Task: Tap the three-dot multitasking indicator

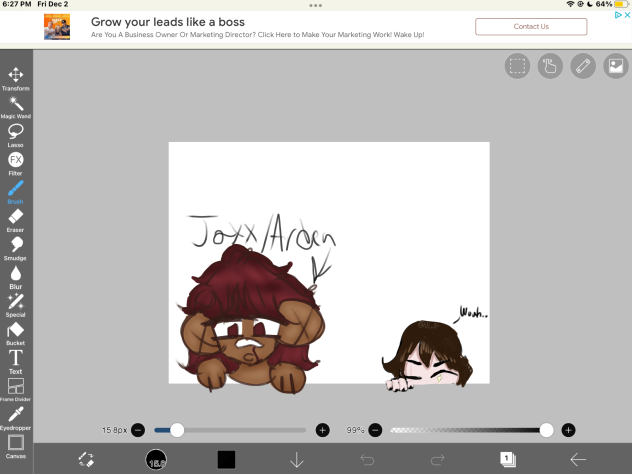Action: click(x=316, y=5)
